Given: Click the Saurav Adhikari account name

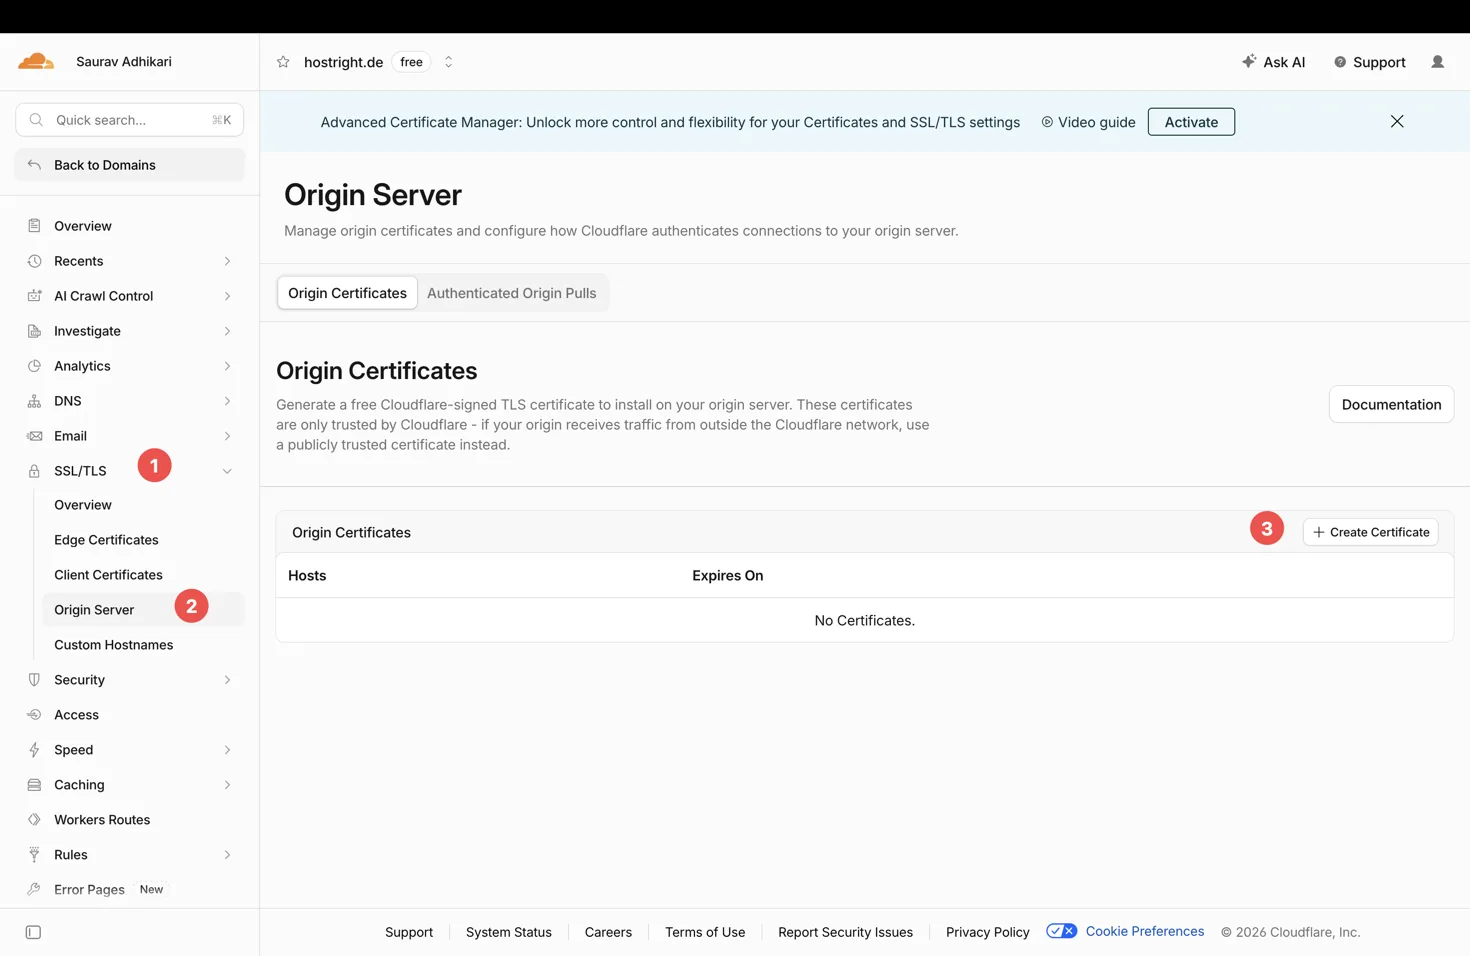Looking at the screenshot, I should click(x=124, y=62).
